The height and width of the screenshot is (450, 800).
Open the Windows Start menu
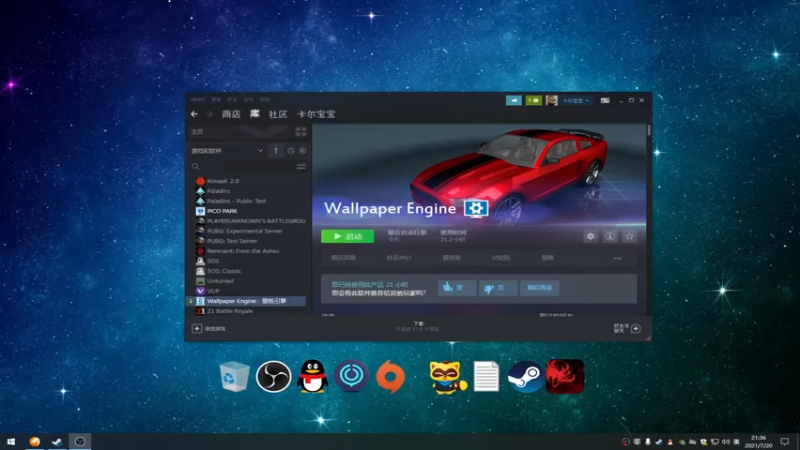pyautogui.click(x=11, y=441)
